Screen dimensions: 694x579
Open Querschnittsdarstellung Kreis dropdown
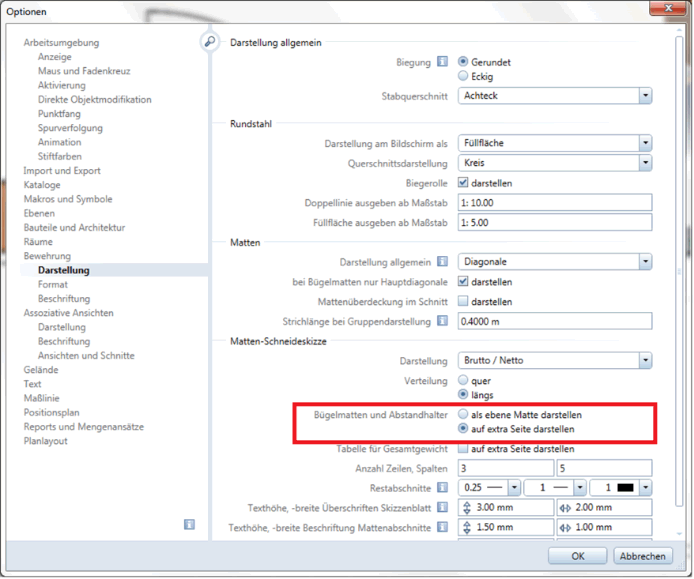pyautogui.click(x=645, y=162)
